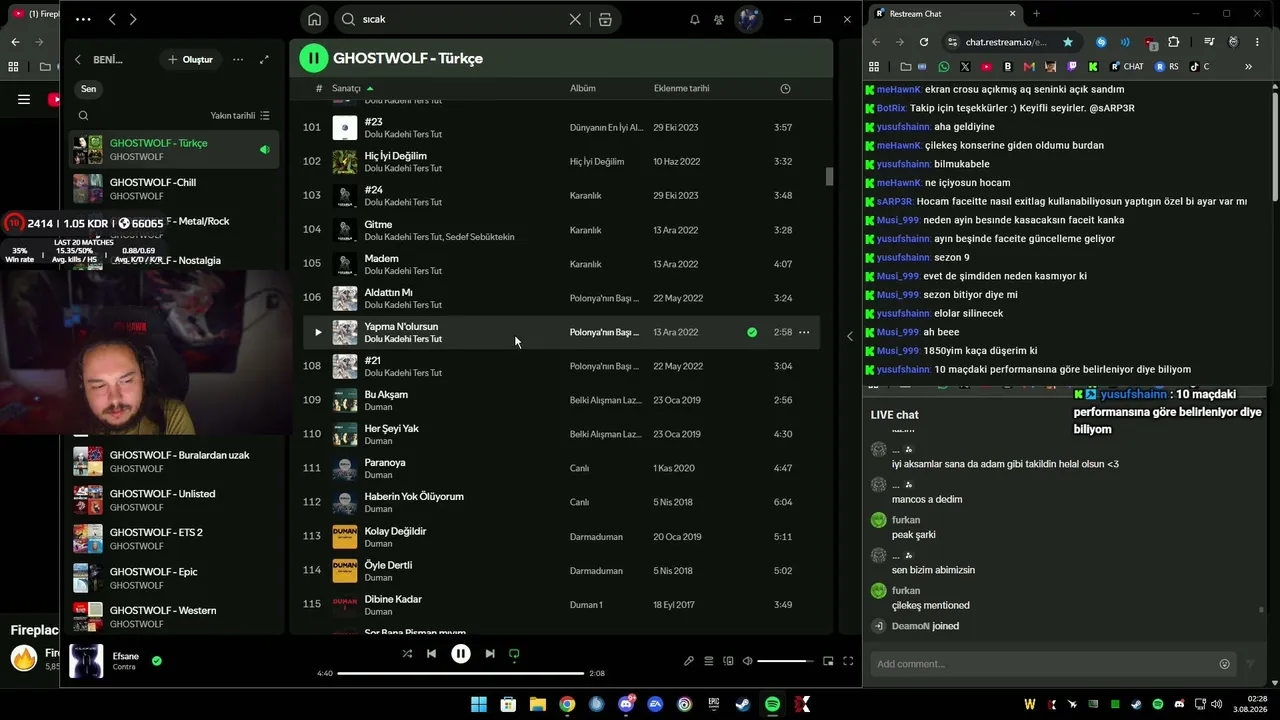This screenshot has height=720, width=1280.
Task: Sort by Eklenme tarihi column header
Action: (x=682, y=88)
